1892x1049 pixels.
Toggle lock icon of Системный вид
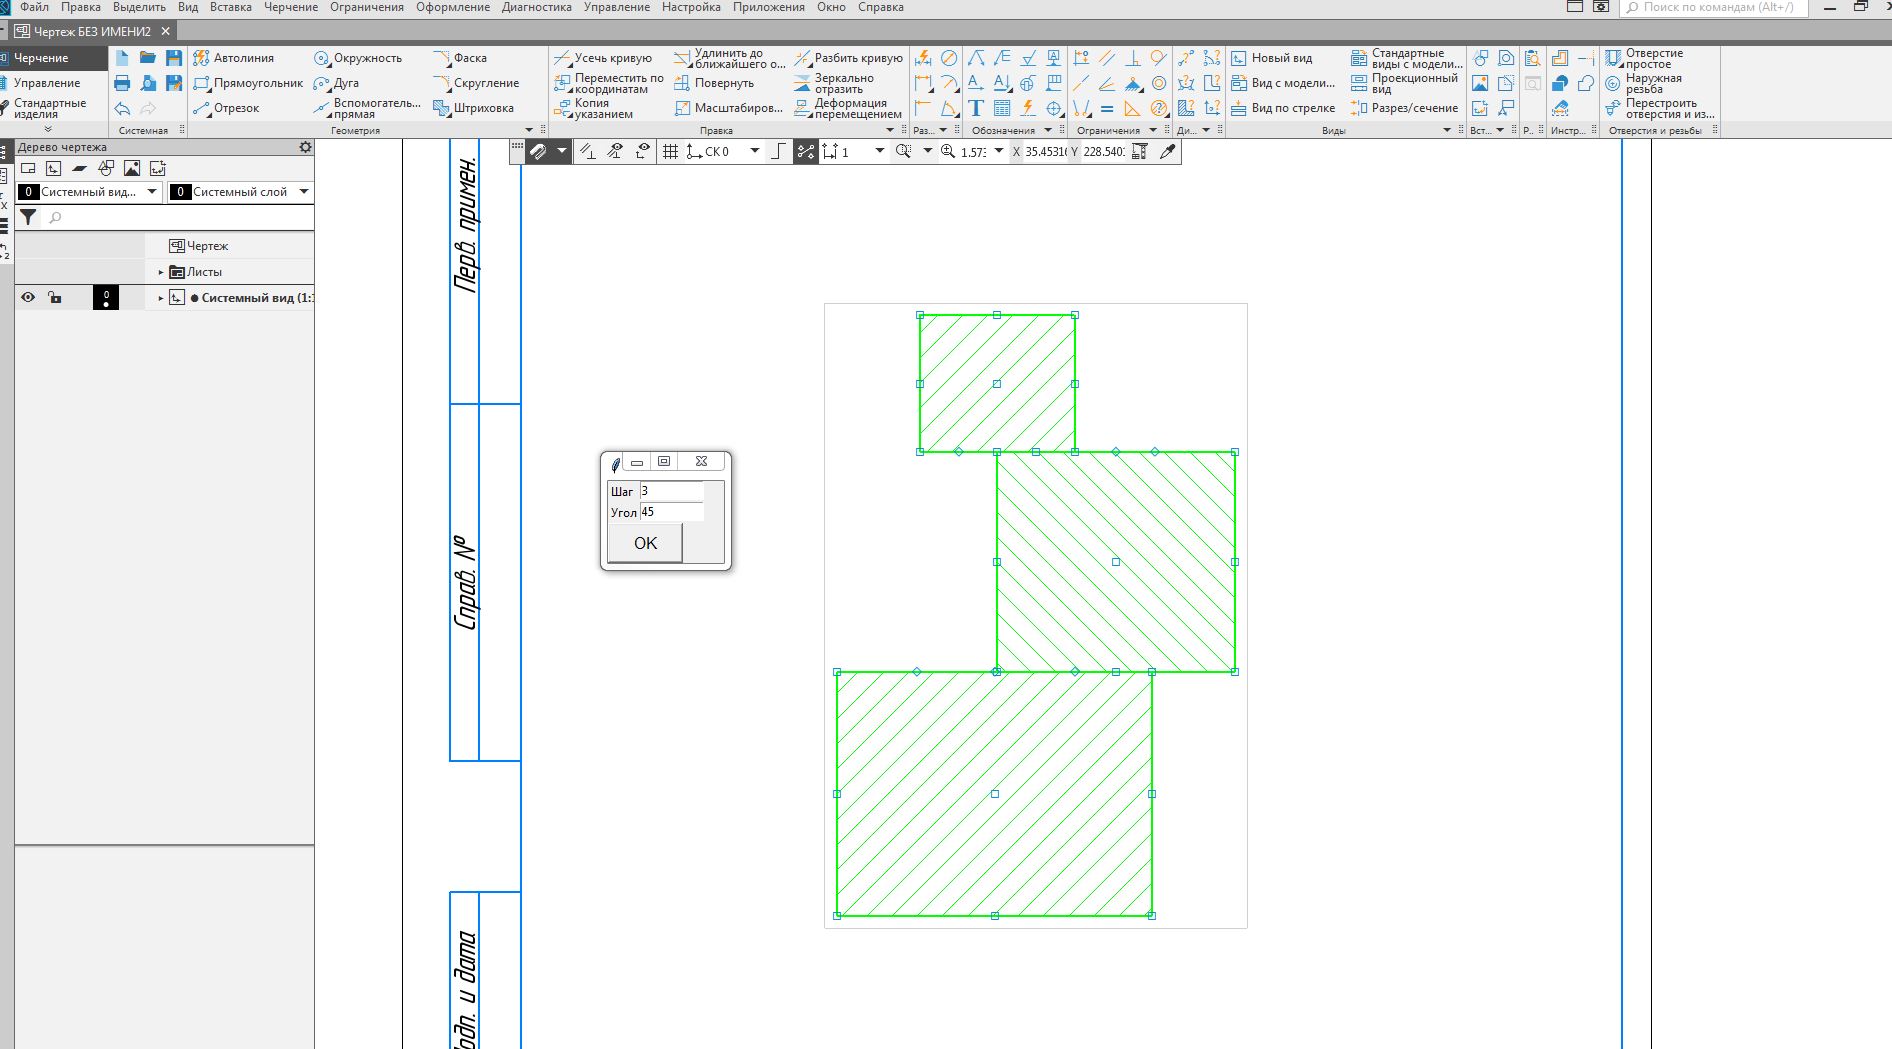[55, 297]
